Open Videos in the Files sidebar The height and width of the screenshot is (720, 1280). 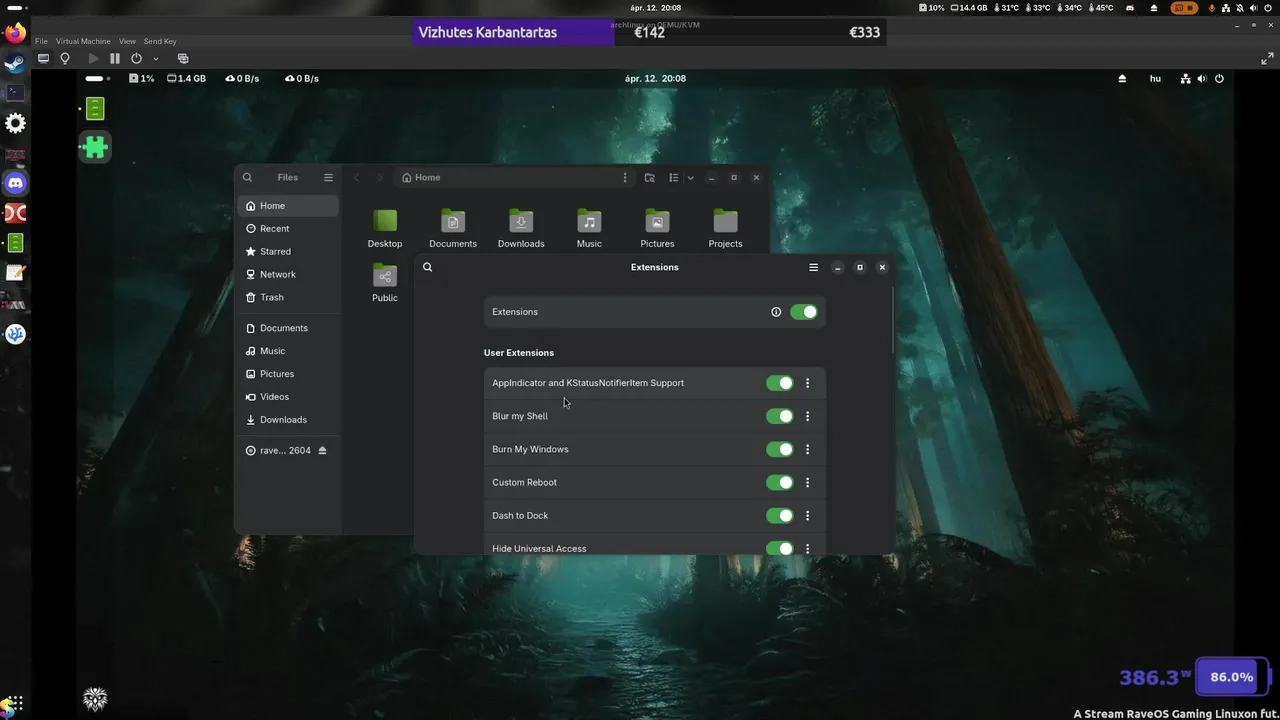point(288,397)
